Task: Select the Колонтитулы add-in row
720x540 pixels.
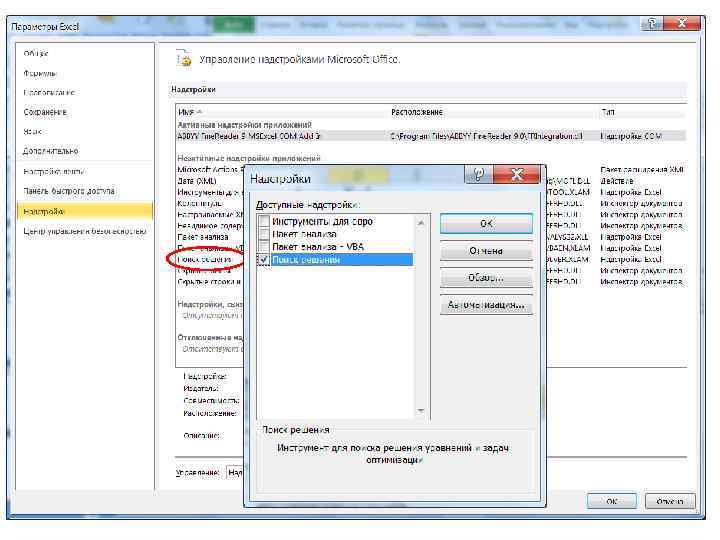Action: click(200, 203)
